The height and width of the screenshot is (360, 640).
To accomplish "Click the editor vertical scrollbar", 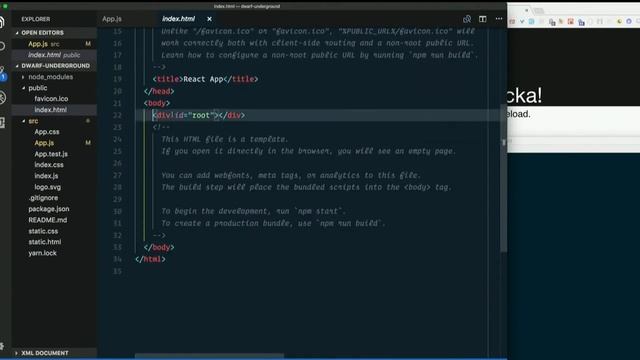I will [x=504, y=179].
